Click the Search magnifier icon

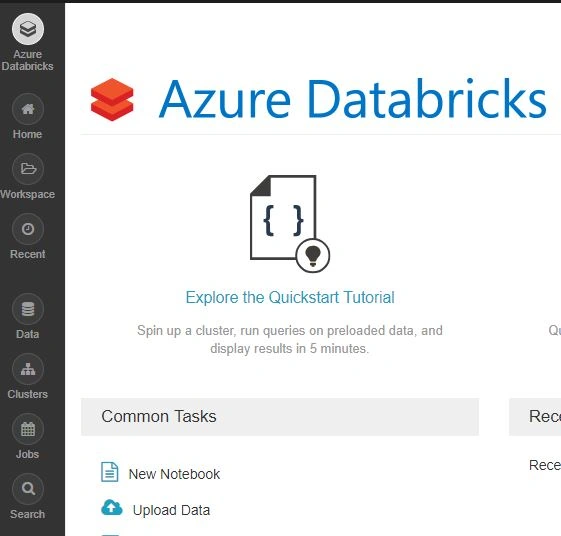(28, 489)
